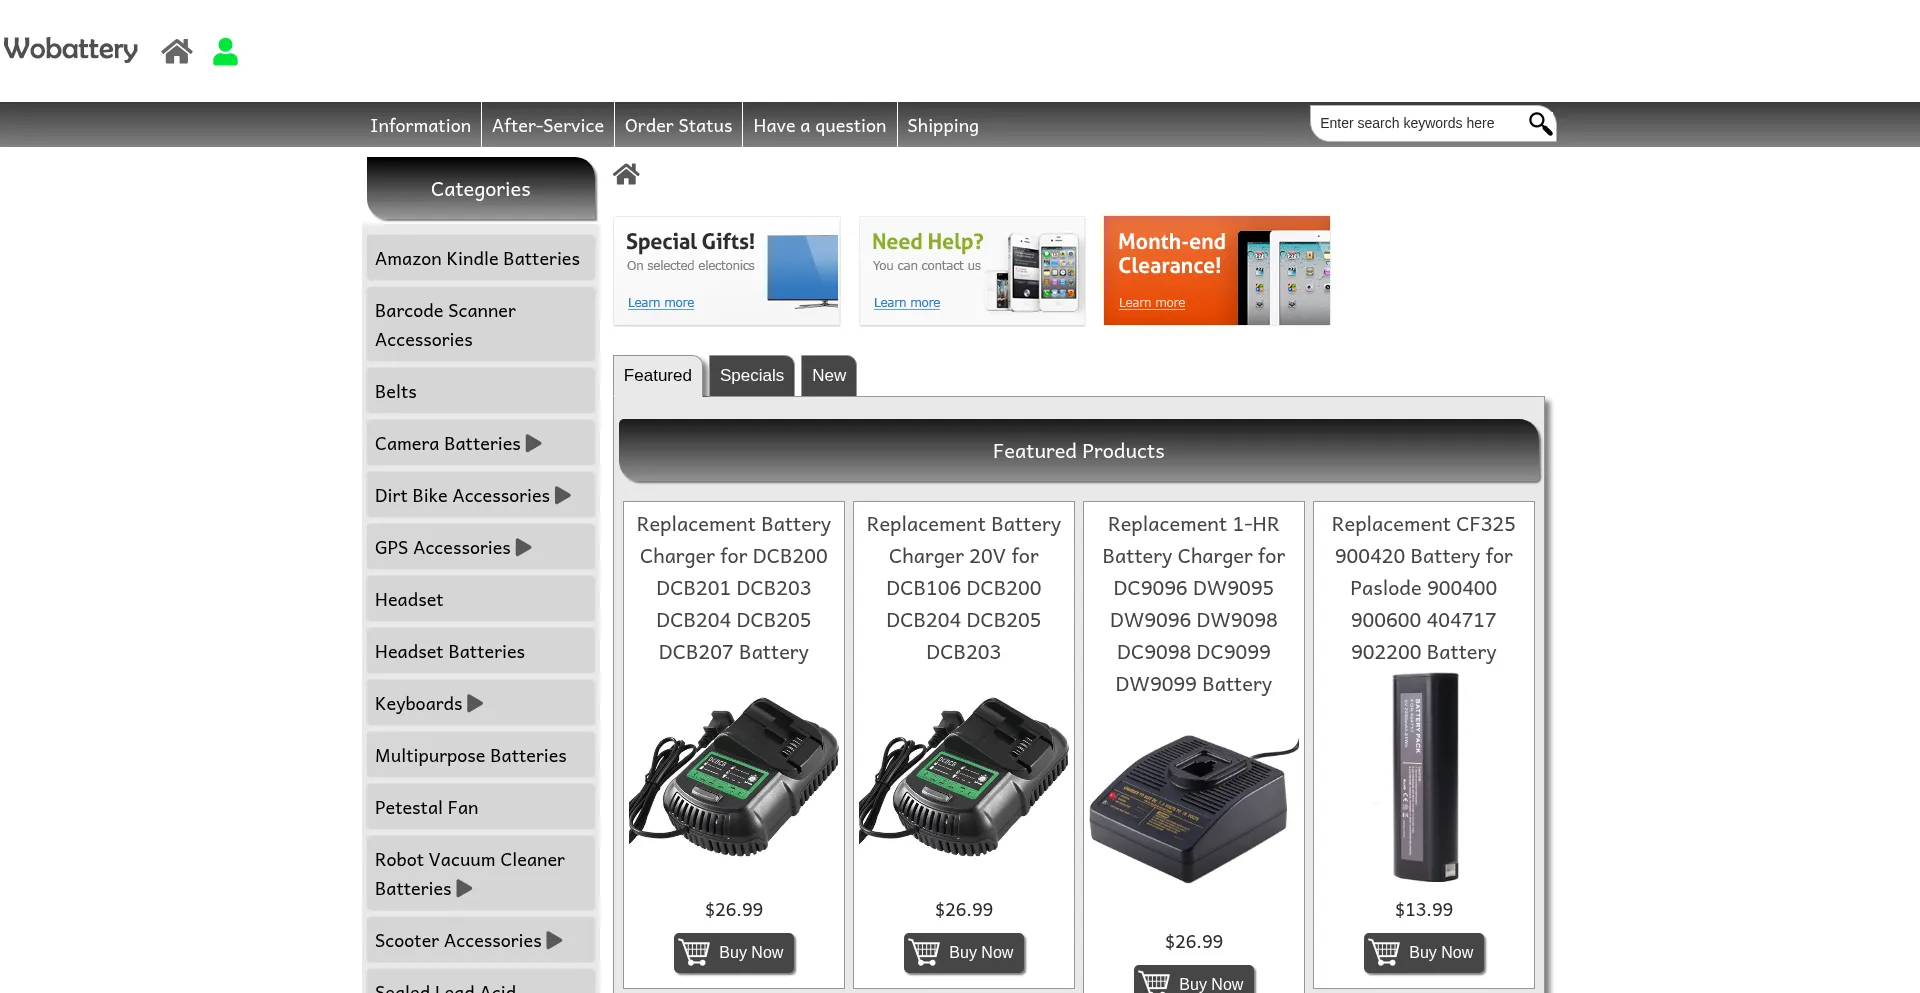Expand the Keyboards category arrow
The width and height of the screenshot is (1920, 993).
(x=476, y=703)
